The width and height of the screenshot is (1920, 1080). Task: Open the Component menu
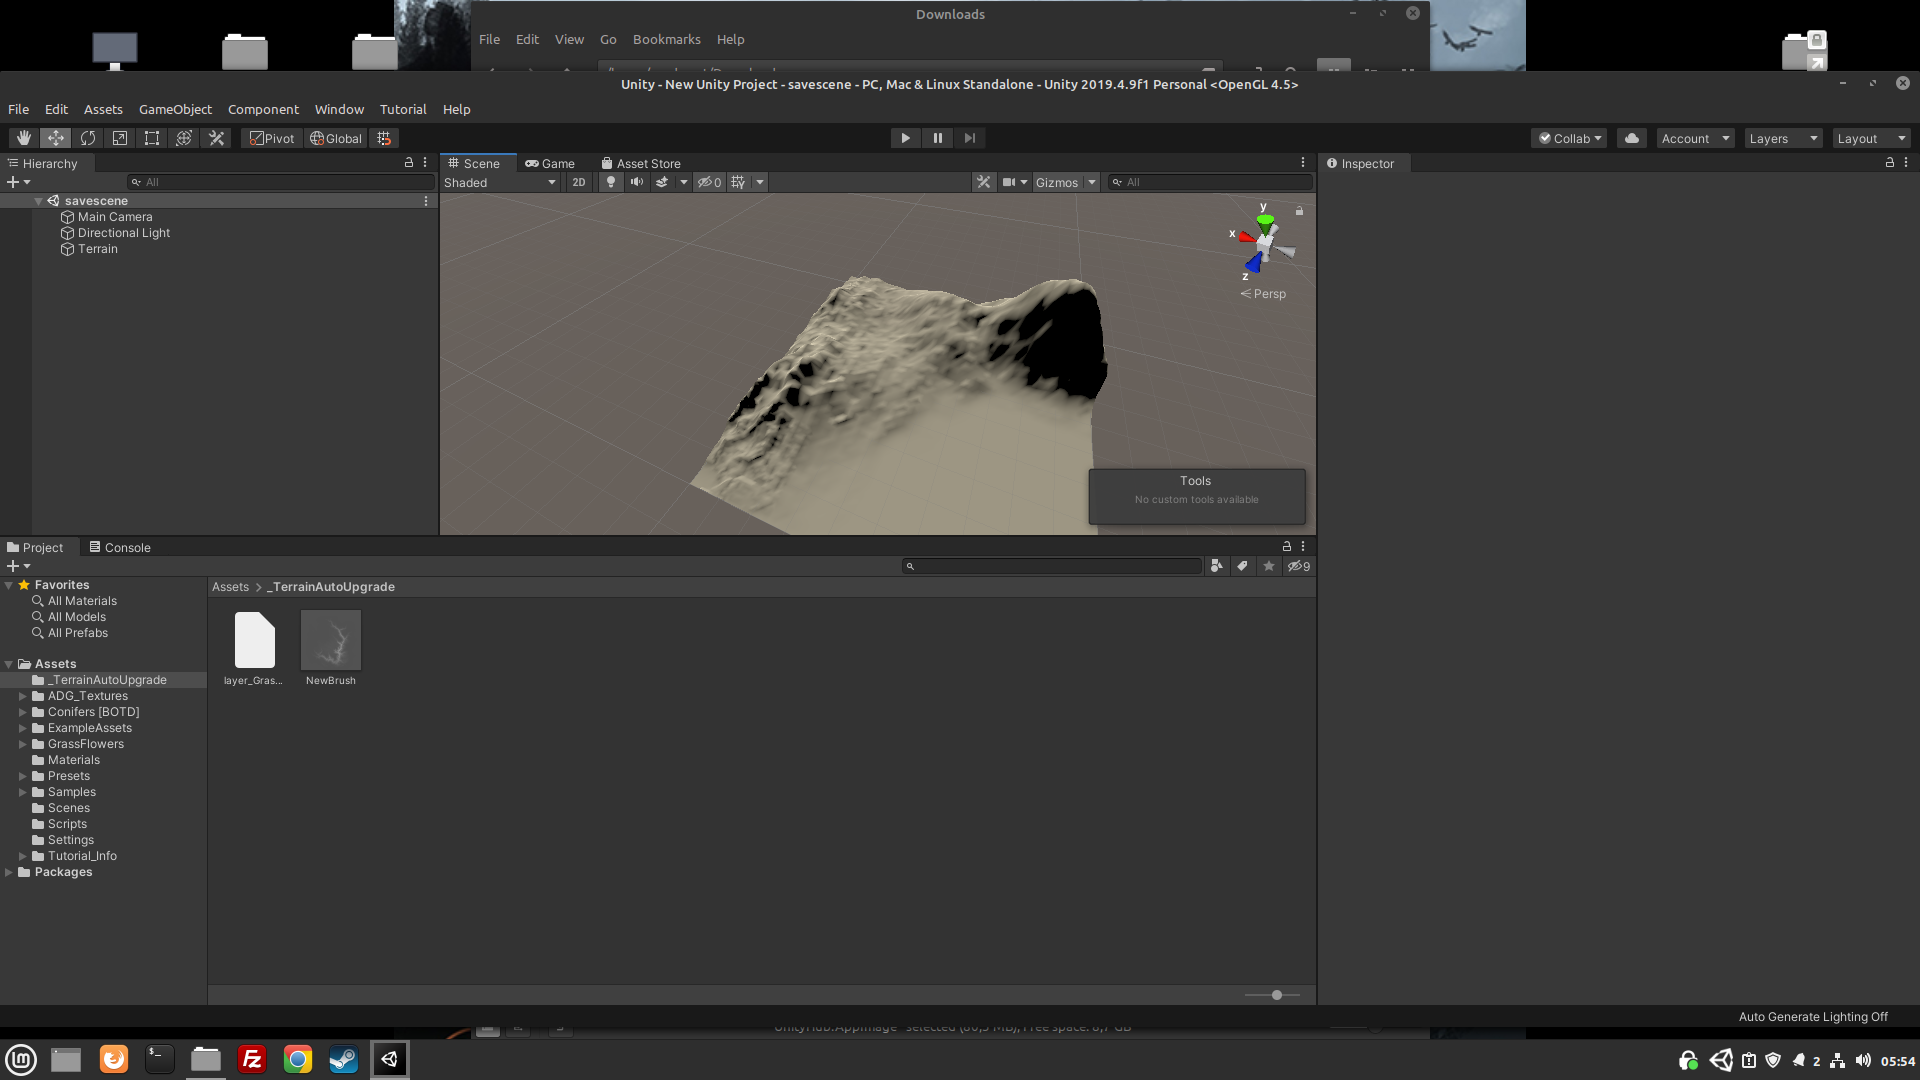click(263, 109)
